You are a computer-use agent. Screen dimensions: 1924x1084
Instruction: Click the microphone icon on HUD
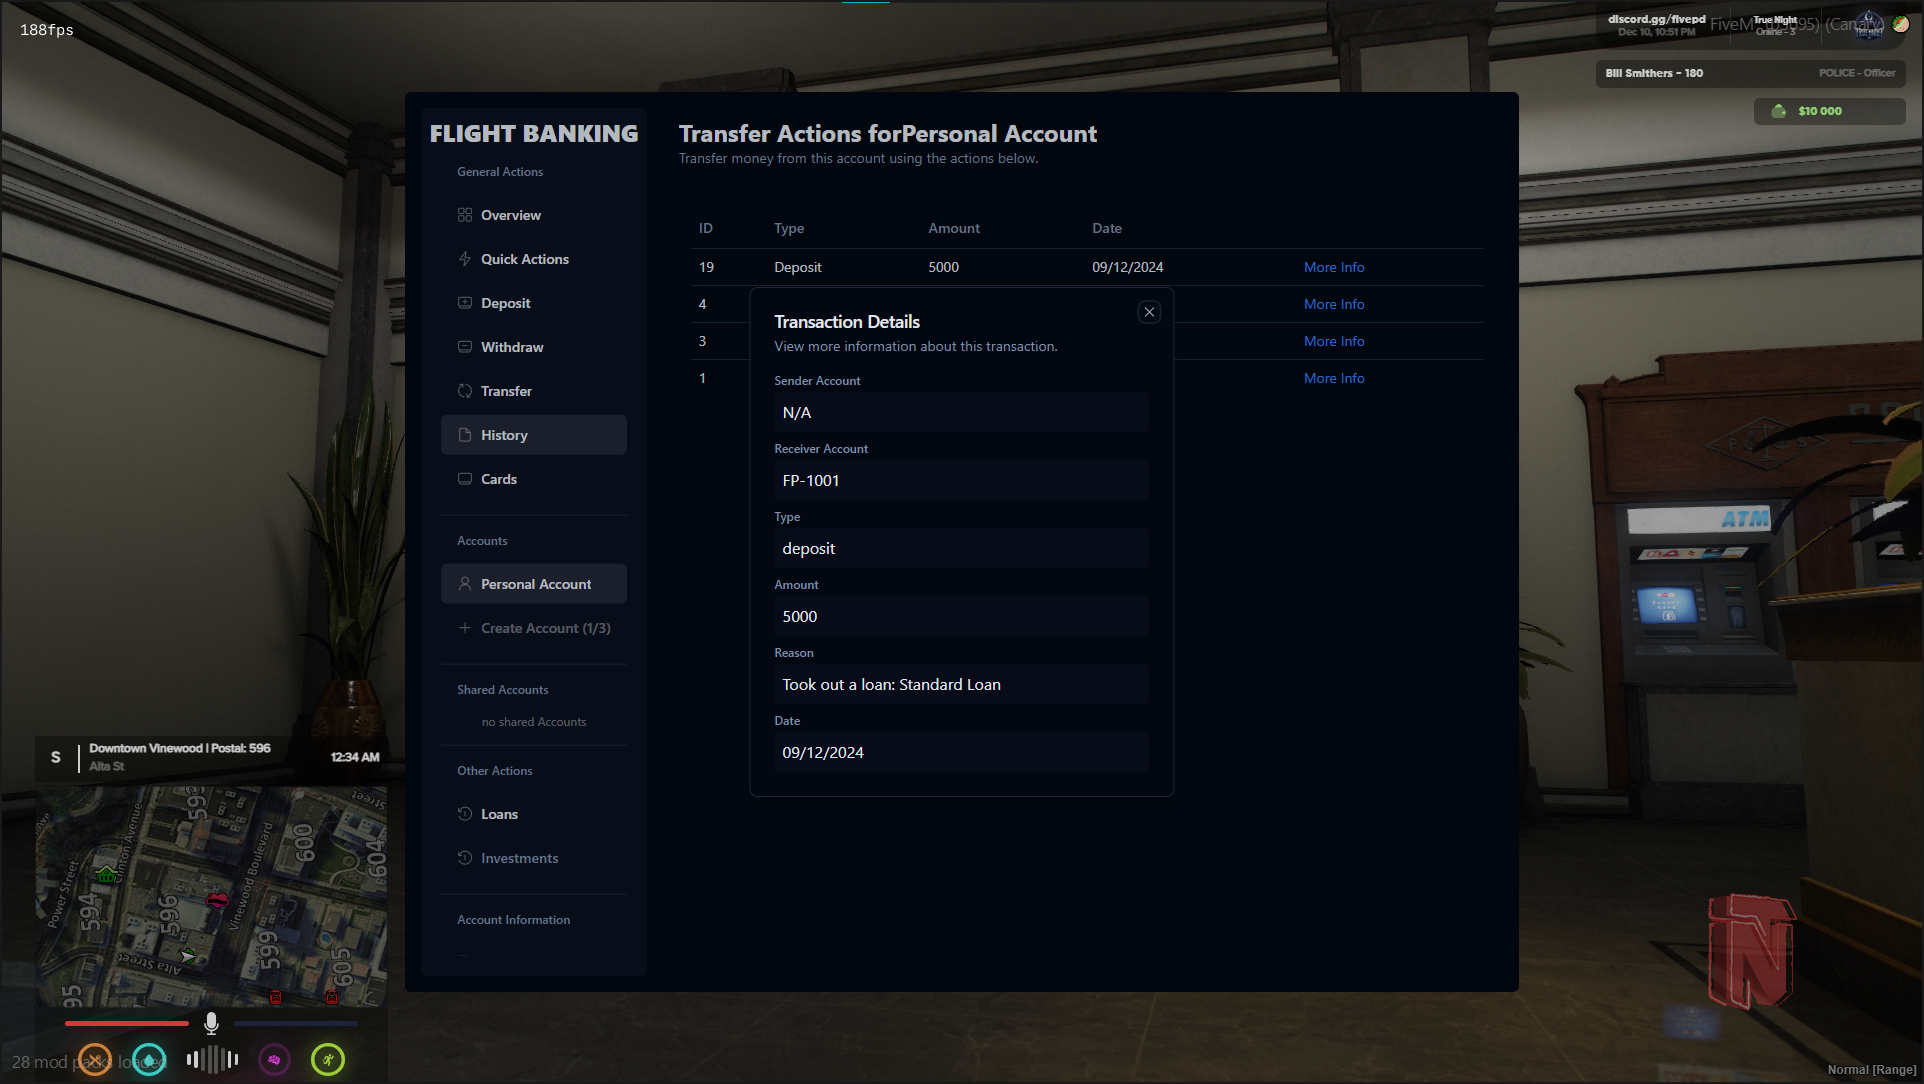[211, 1023]
